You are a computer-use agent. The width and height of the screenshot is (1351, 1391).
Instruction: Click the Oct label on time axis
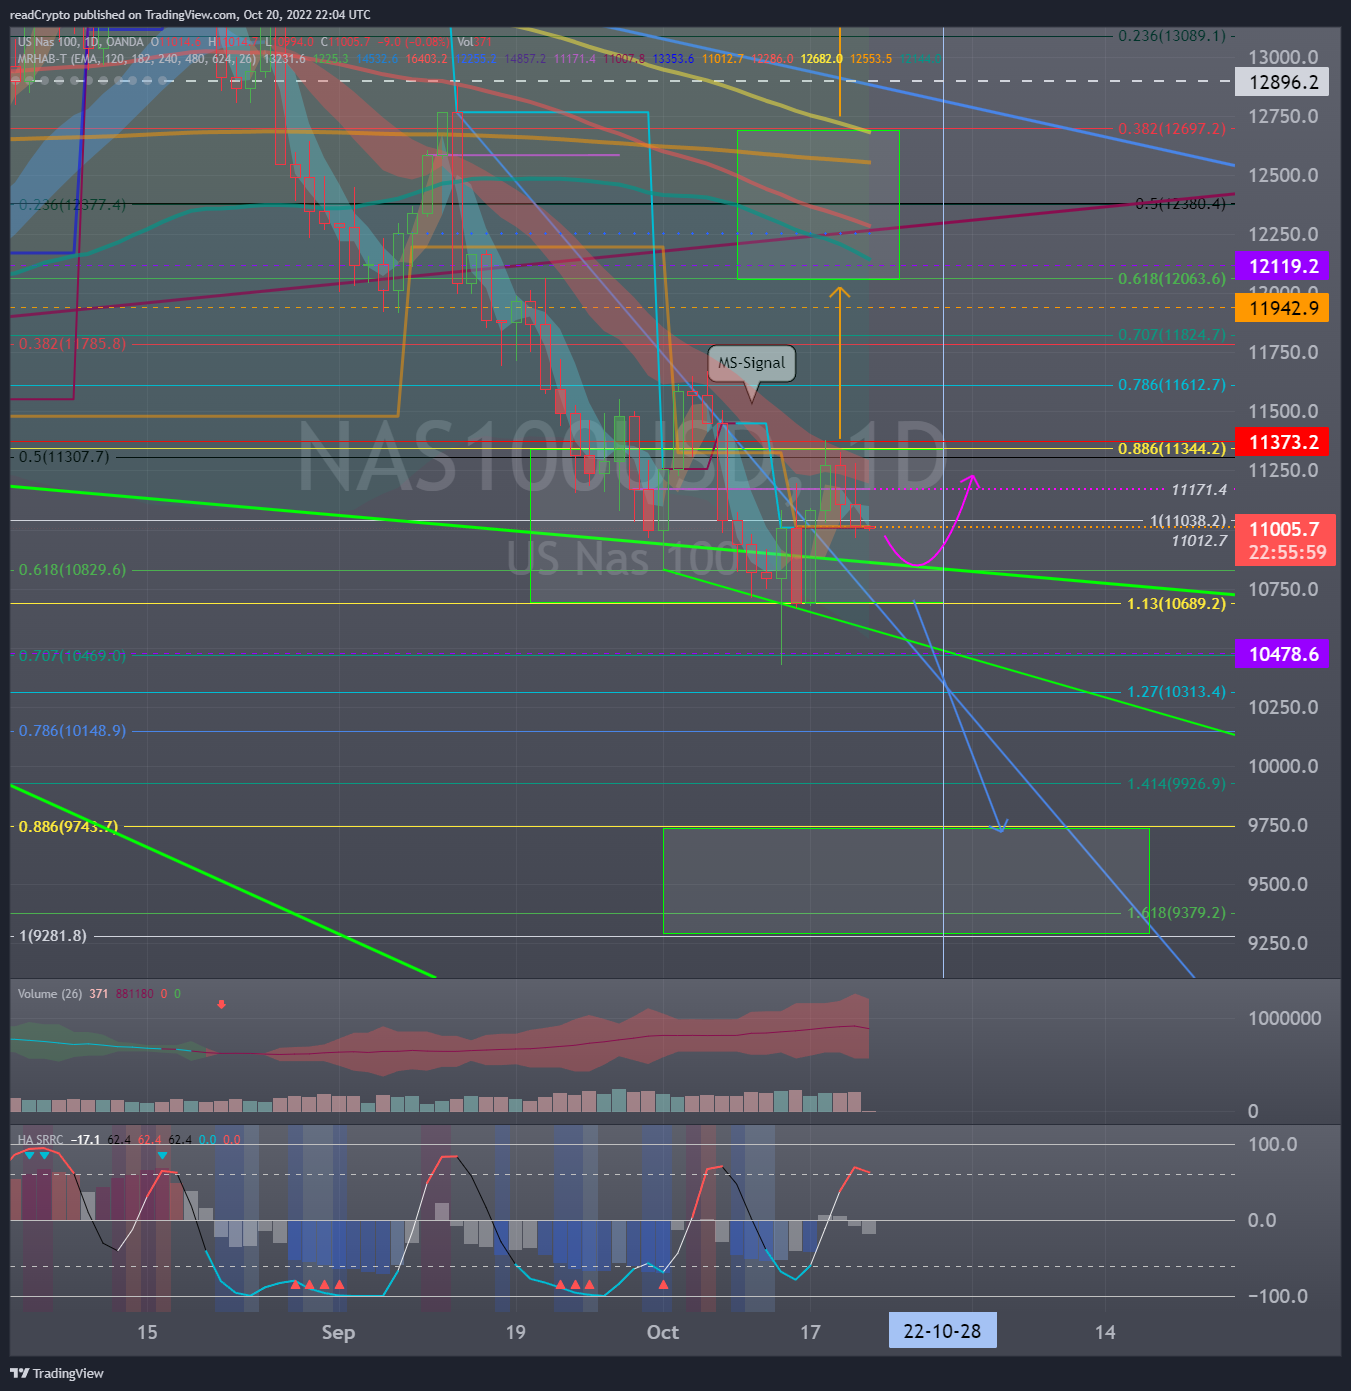[x=663, y=1332]
